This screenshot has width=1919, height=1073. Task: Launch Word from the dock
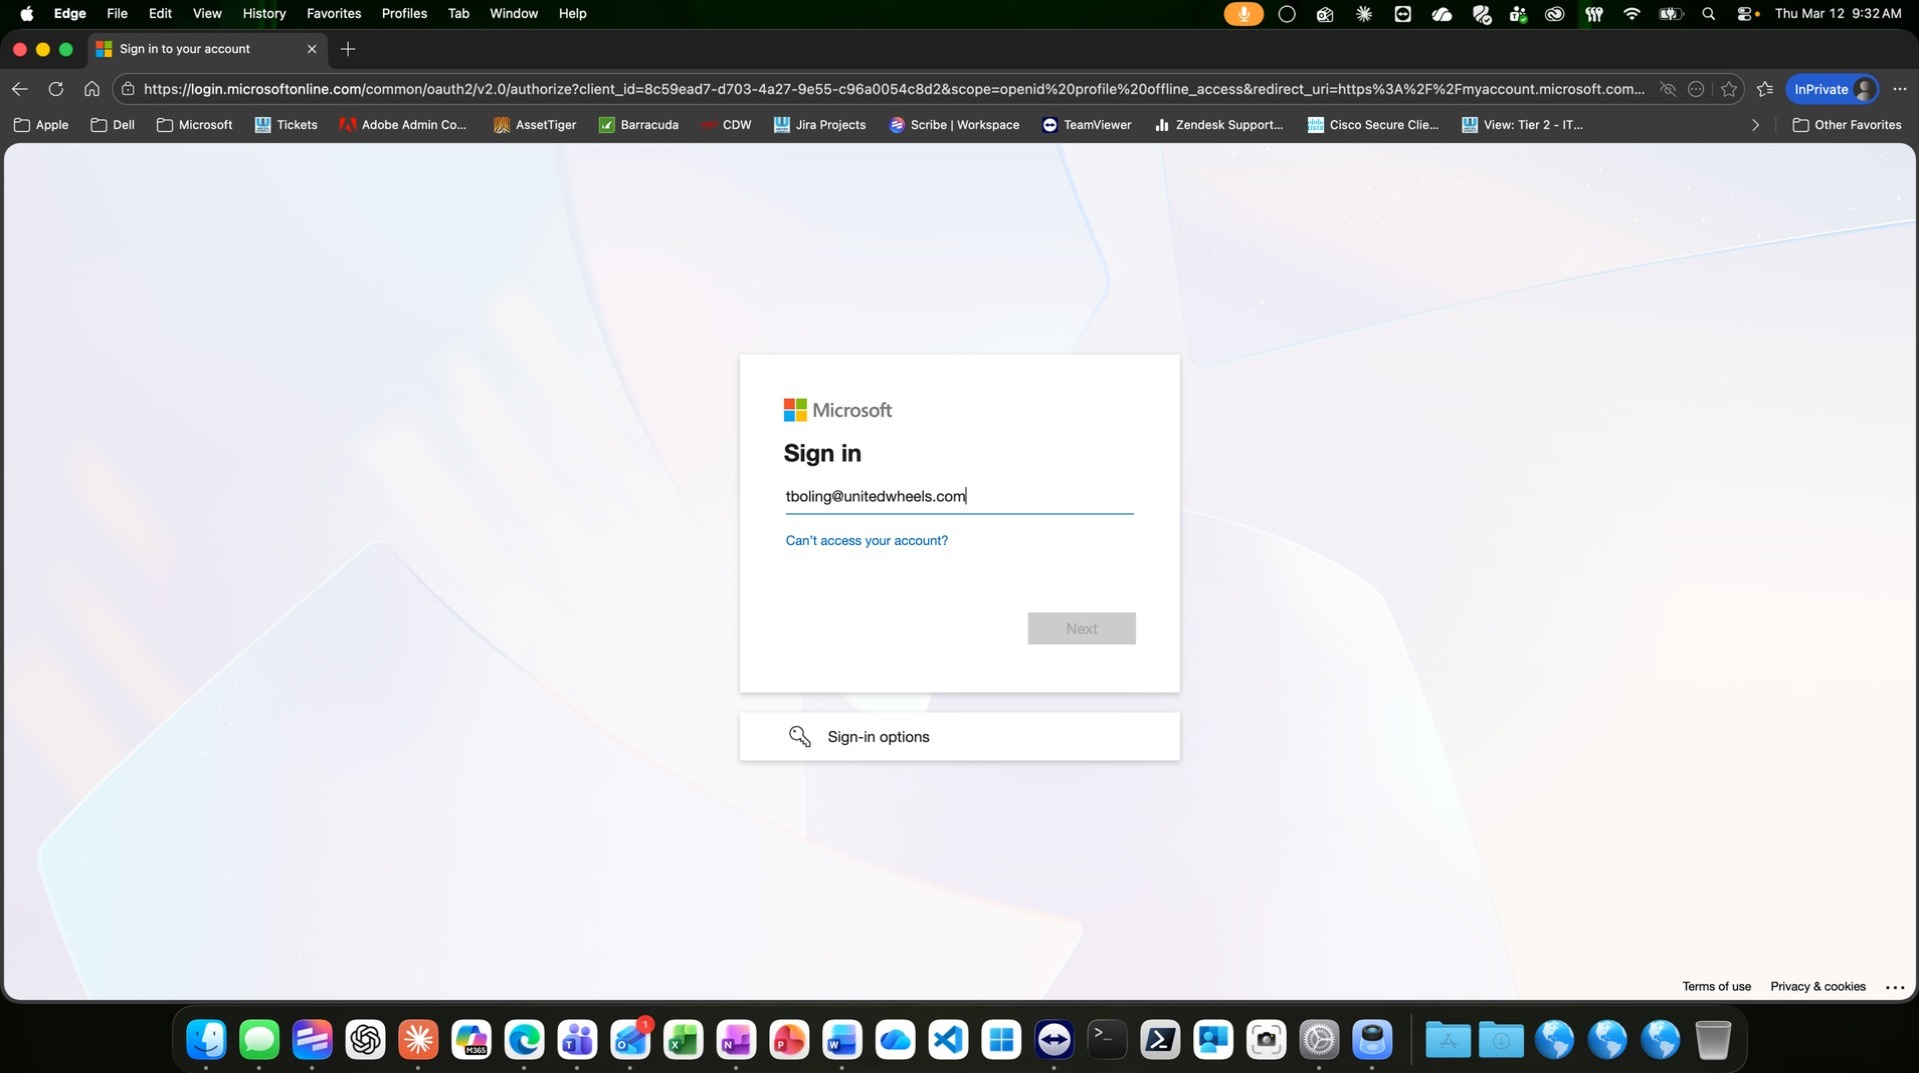click(x=842, y=1040)
